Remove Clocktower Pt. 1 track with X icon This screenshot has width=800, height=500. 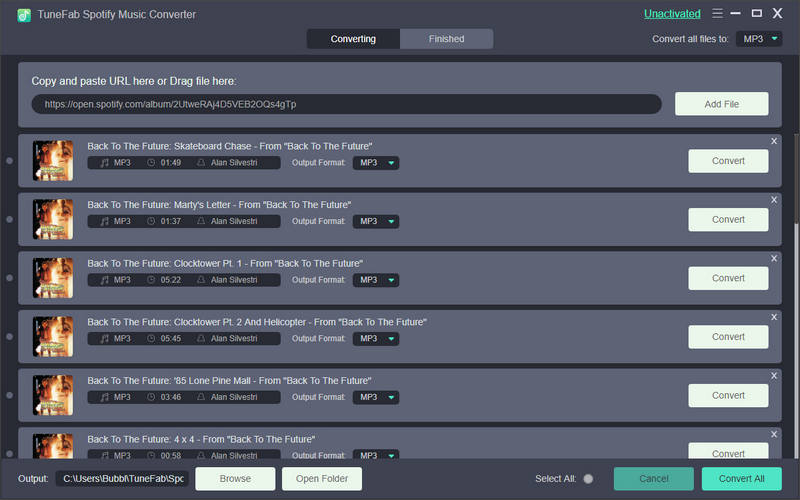click(x=773, y=258)
